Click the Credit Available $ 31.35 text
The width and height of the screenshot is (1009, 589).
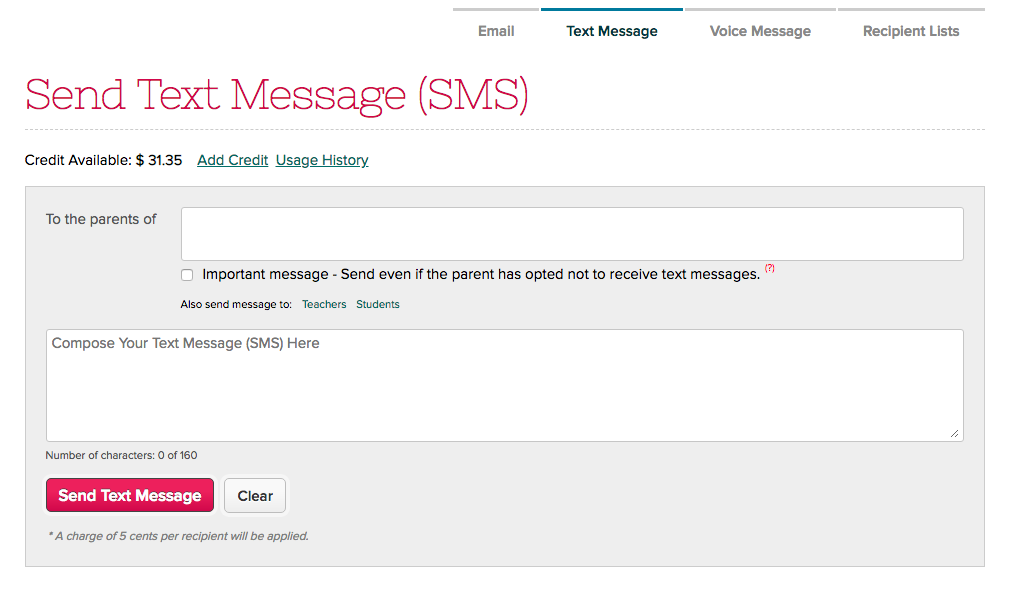pos(104,160)
